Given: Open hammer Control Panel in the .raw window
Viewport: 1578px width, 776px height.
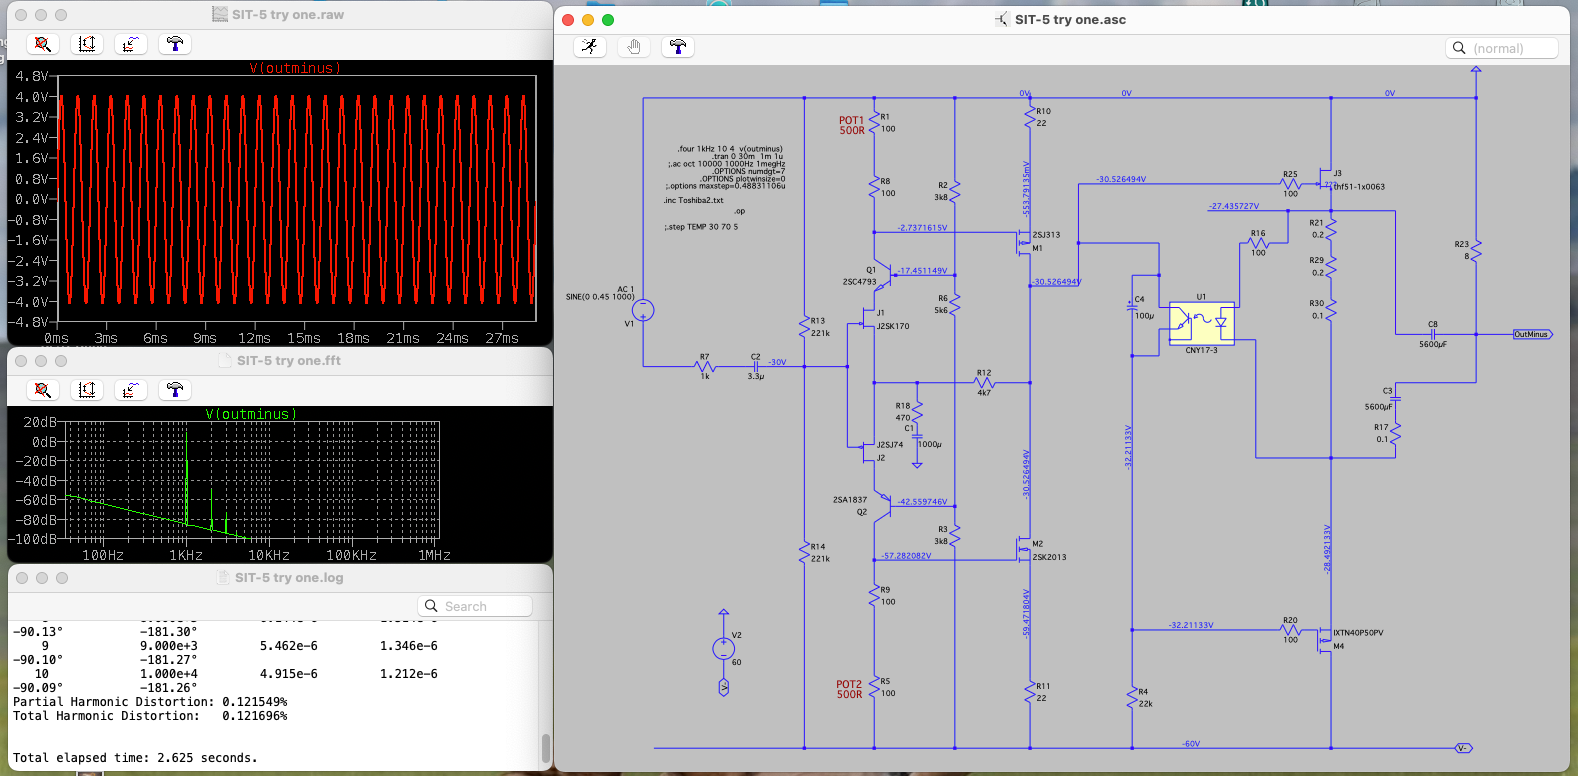Looking at the screenshot, I should coord(175,44).
